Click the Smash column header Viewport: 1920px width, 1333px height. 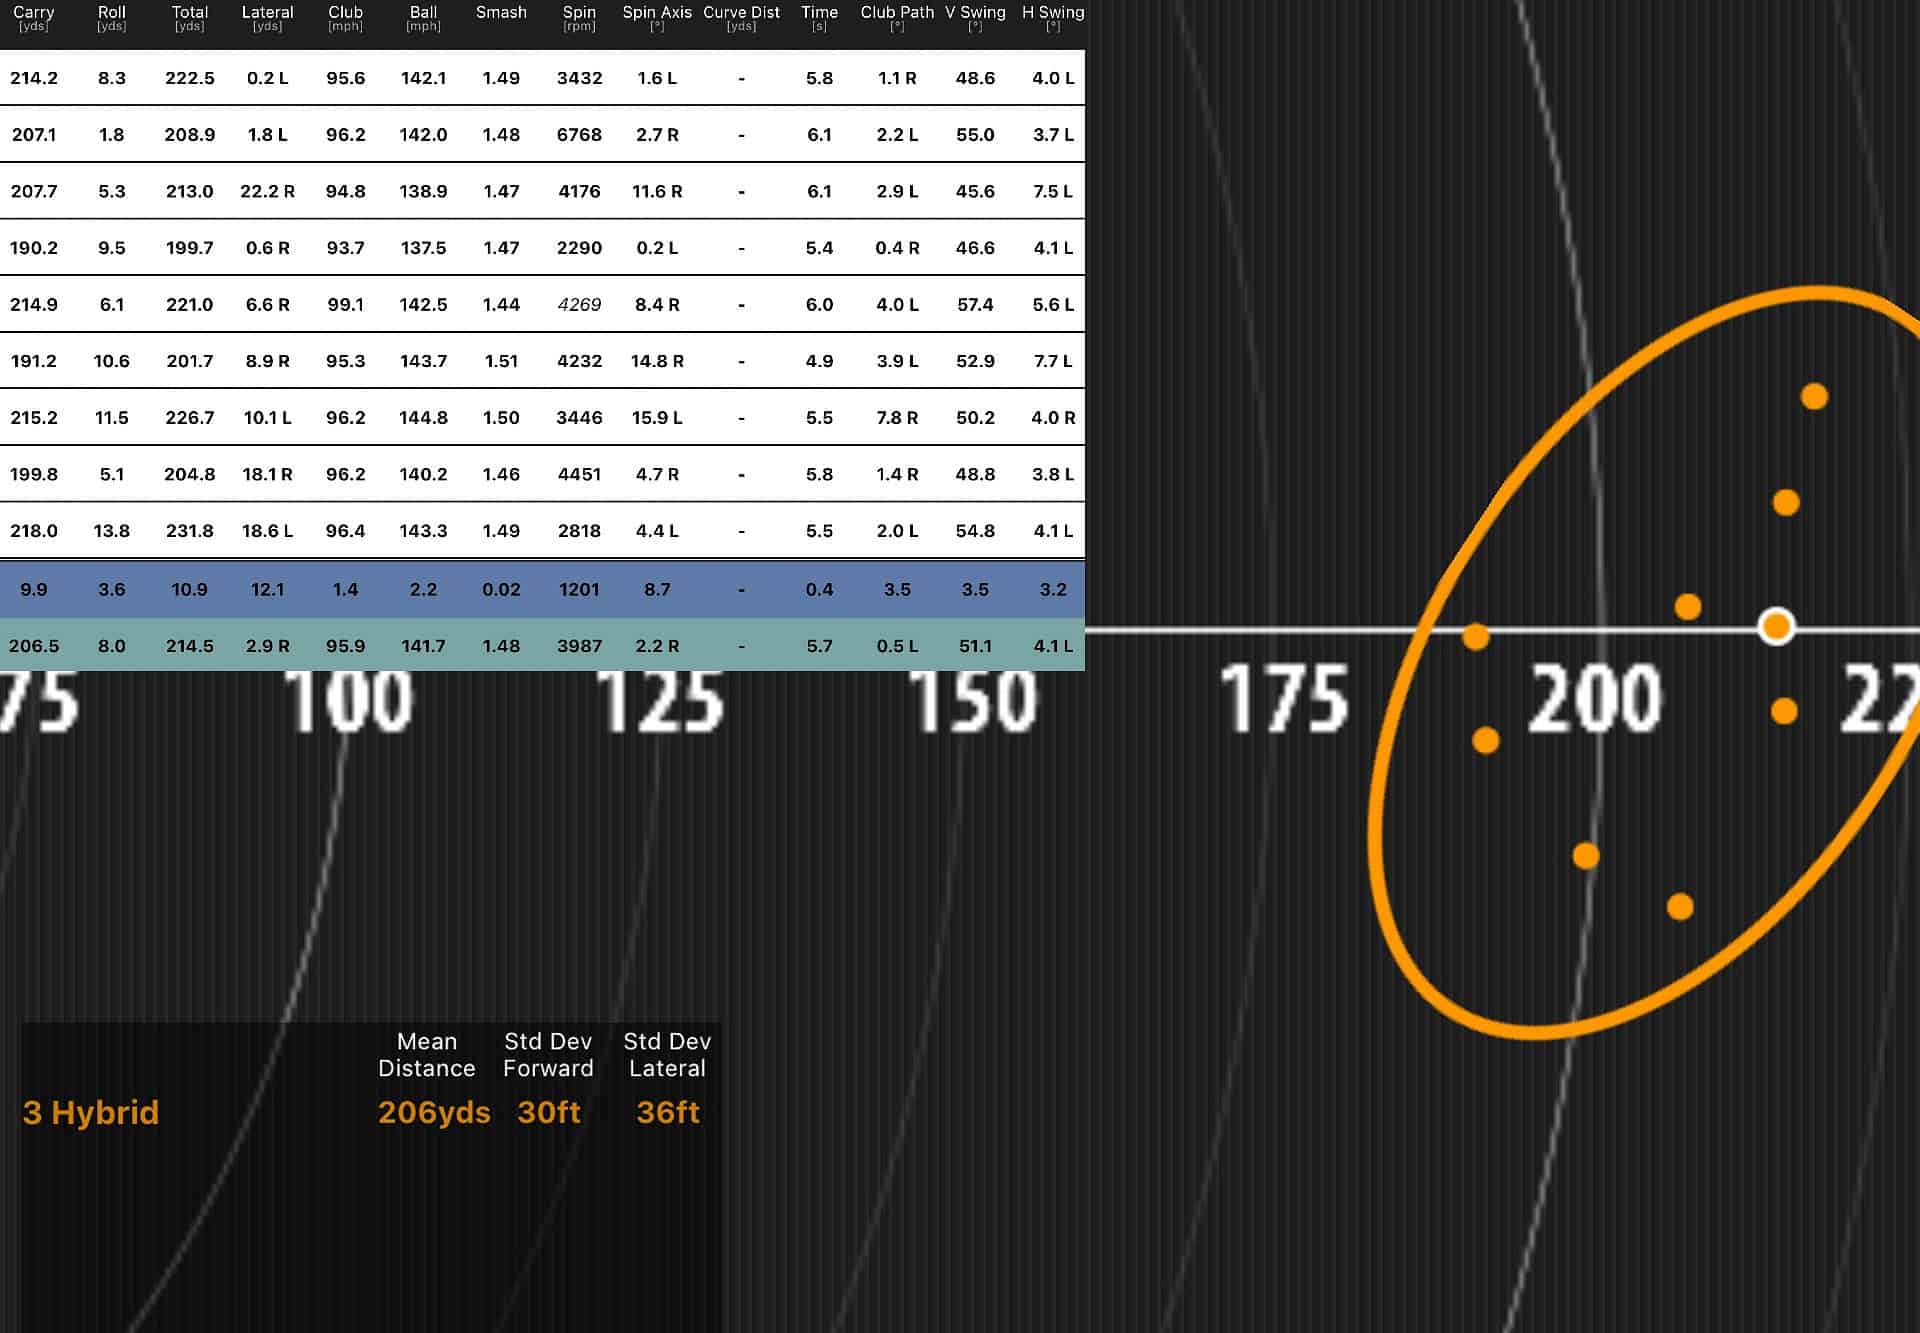pyautogui.click(x=501, y=13)
